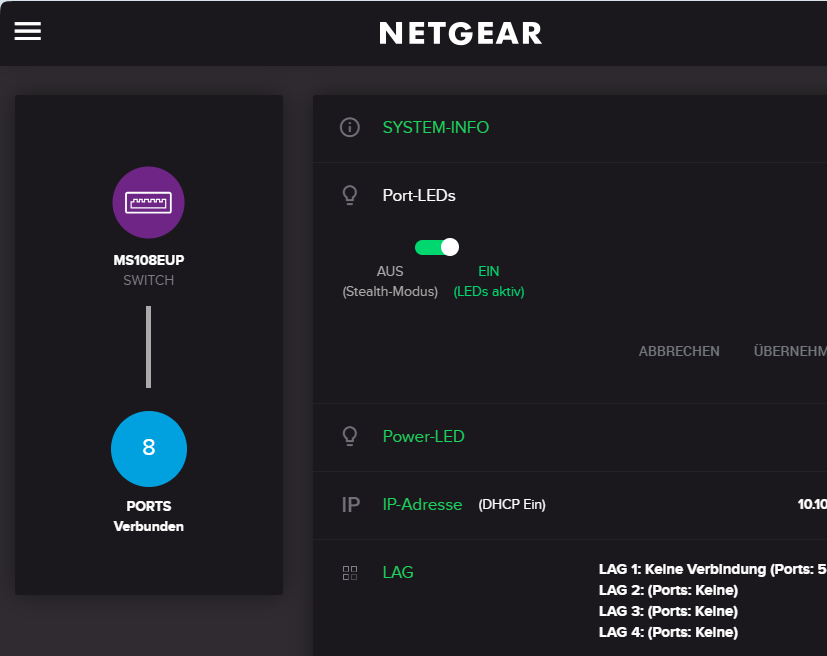Click the System-Info info icon
827x656 pixels.
[x=350, y=127]
